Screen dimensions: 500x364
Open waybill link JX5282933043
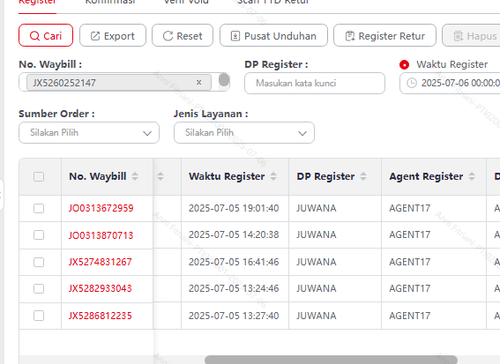(100, 289)
